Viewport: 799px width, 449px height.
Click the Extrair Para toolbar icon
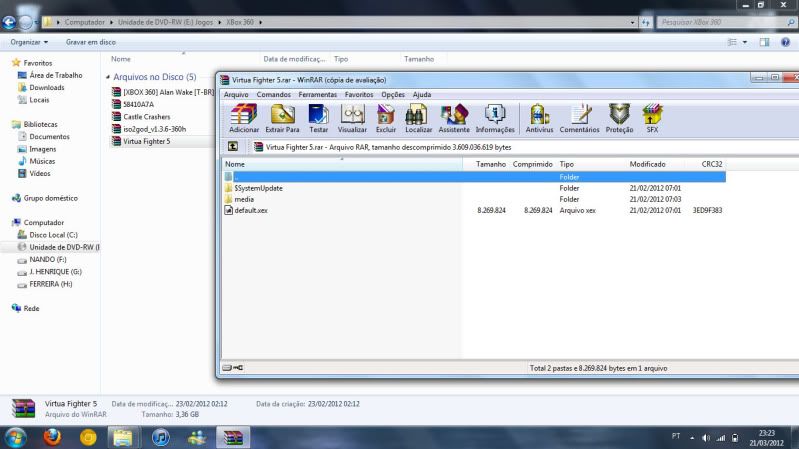282,118
